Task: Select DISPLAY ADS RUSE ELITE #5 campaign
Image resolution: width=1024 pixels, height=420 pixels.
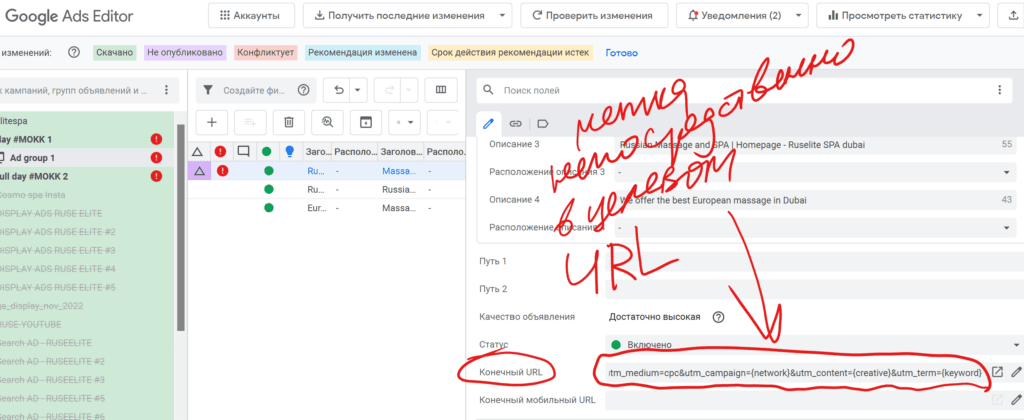Action: tap(57, 287)
